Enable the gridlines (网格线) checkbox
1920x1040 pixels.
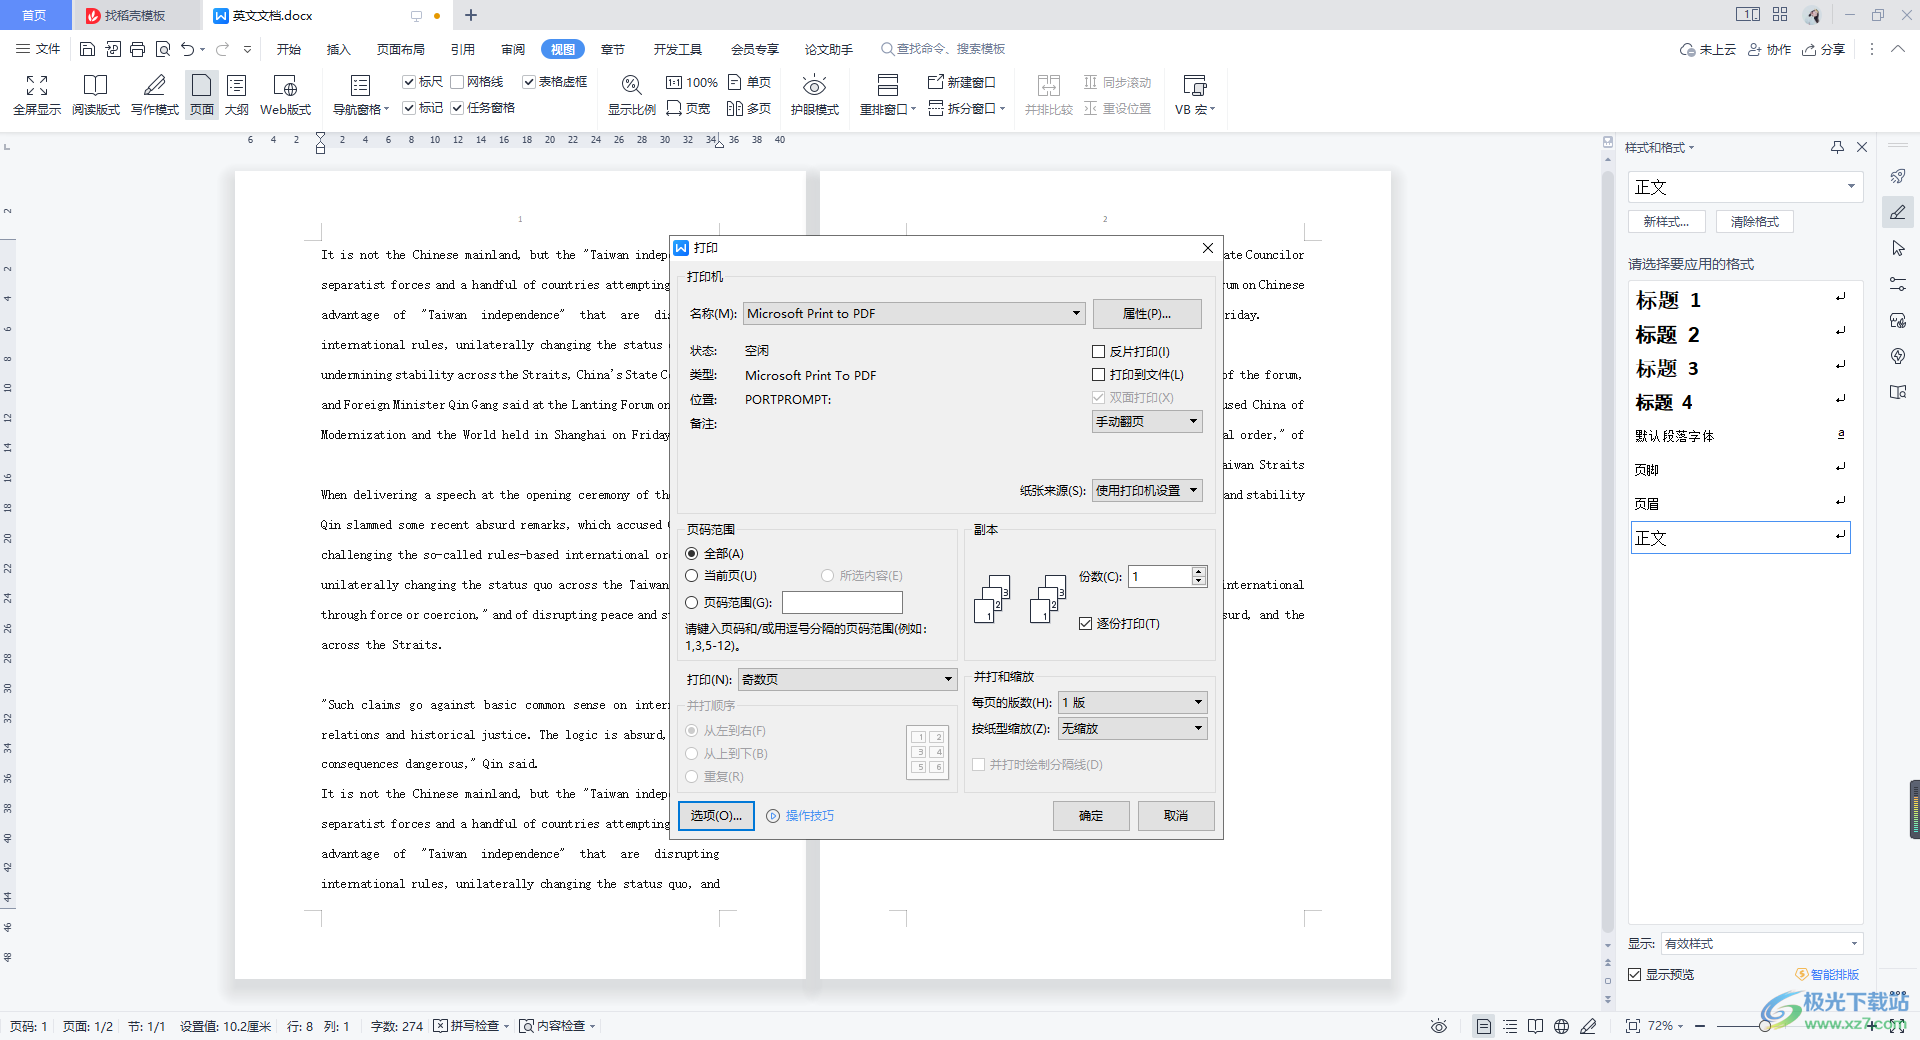pos(457,82)
